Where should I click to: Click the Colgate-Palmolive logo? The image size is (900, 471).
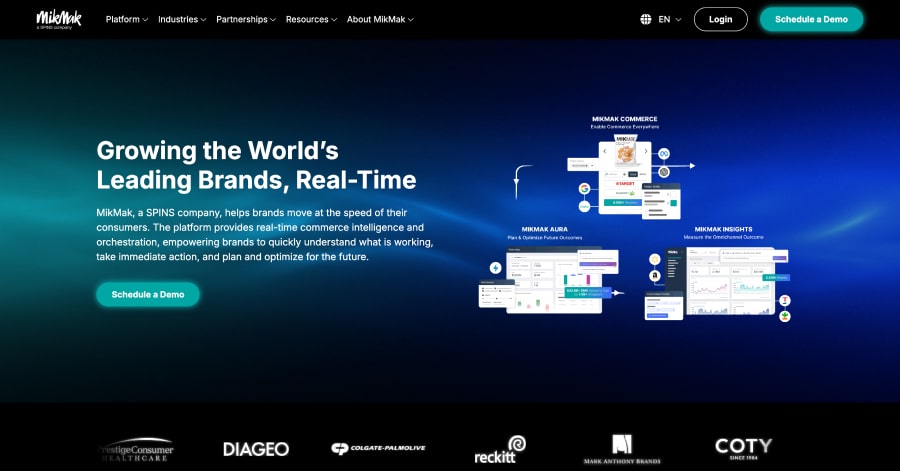tap(378, 448)
